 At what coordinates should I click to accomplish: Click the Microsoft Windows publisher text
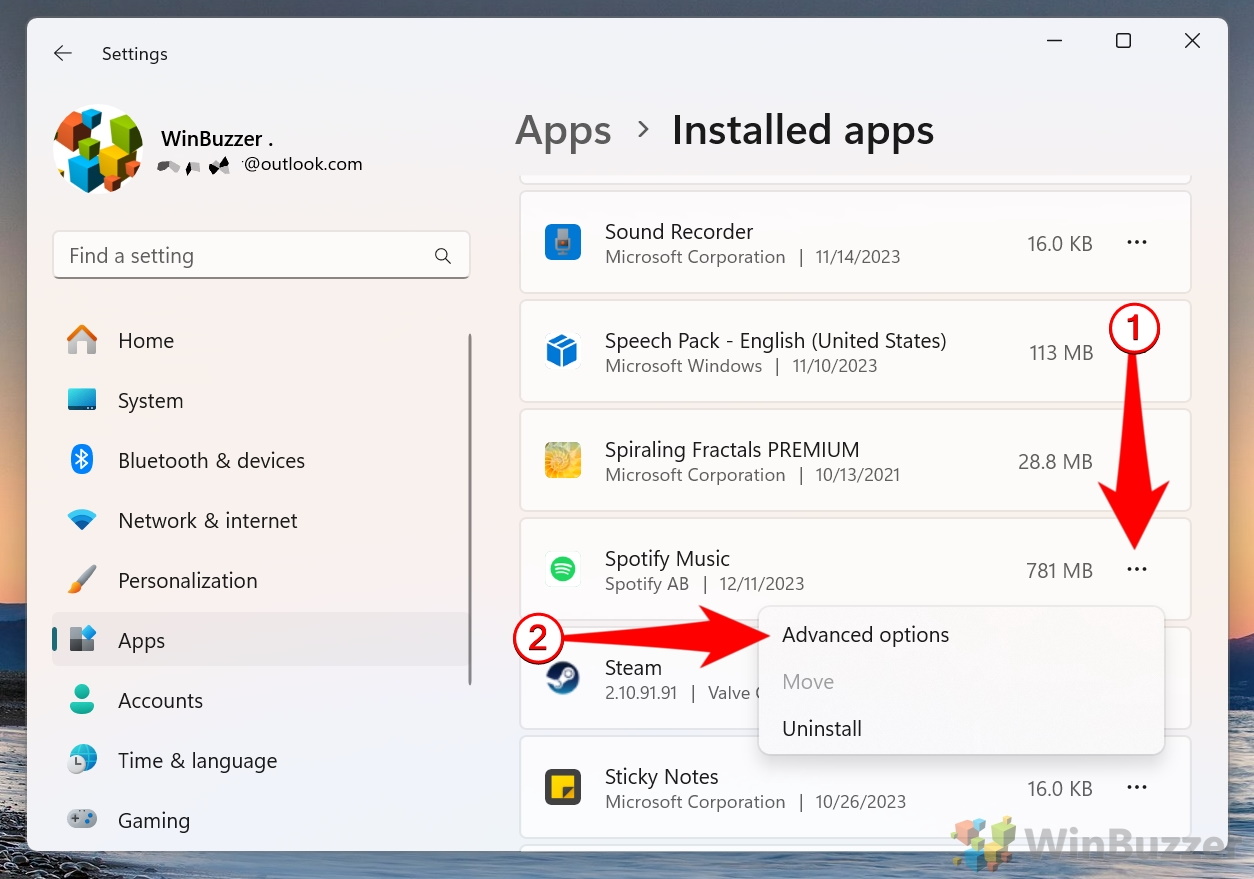[x=684, y=366]
